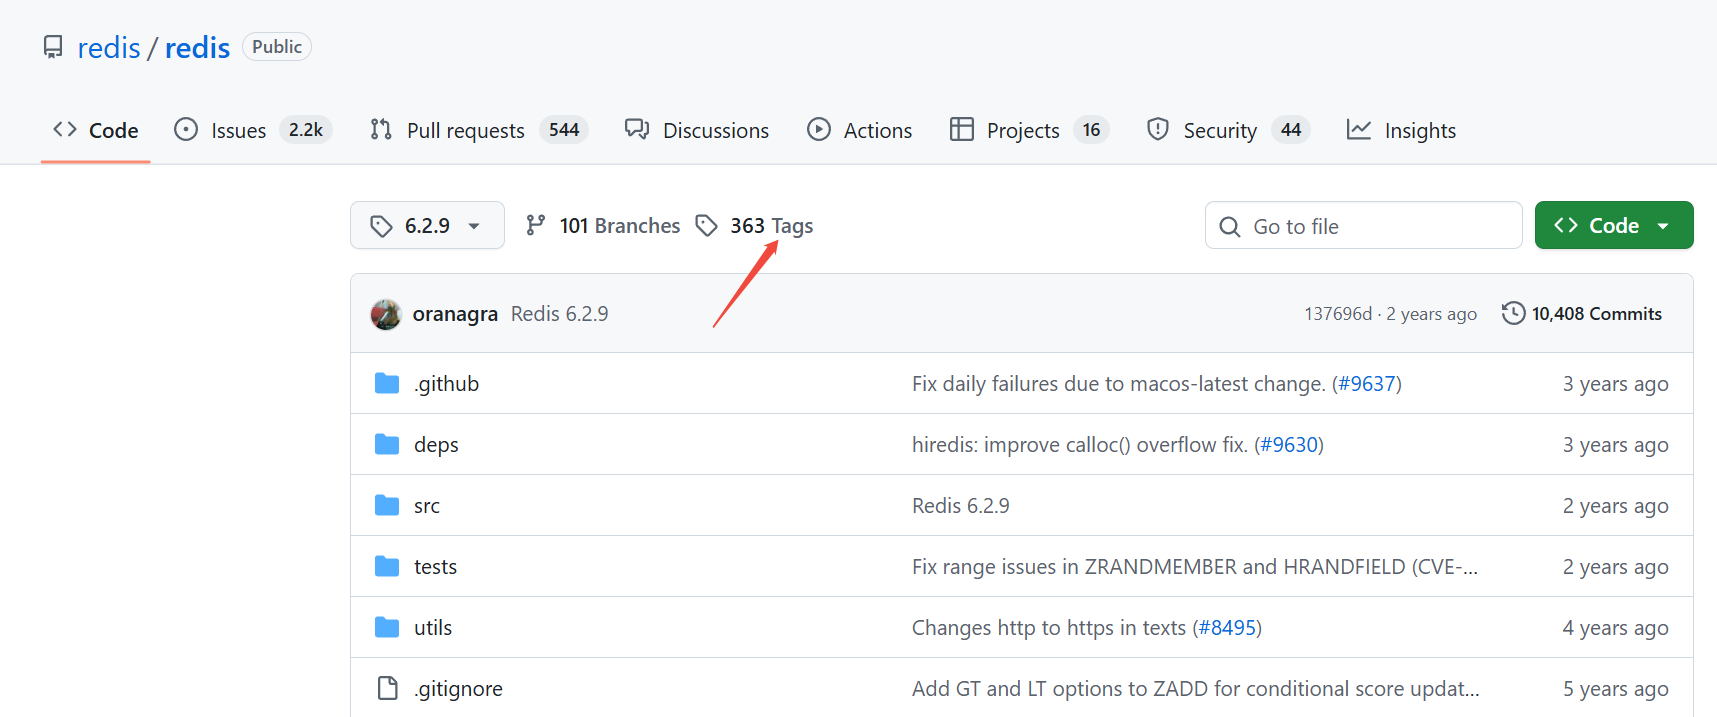Image resolution: width=1717 pixels, height=717 pixels.
Task: Click the branch icon next to 101 Branches
Action: 536,225
